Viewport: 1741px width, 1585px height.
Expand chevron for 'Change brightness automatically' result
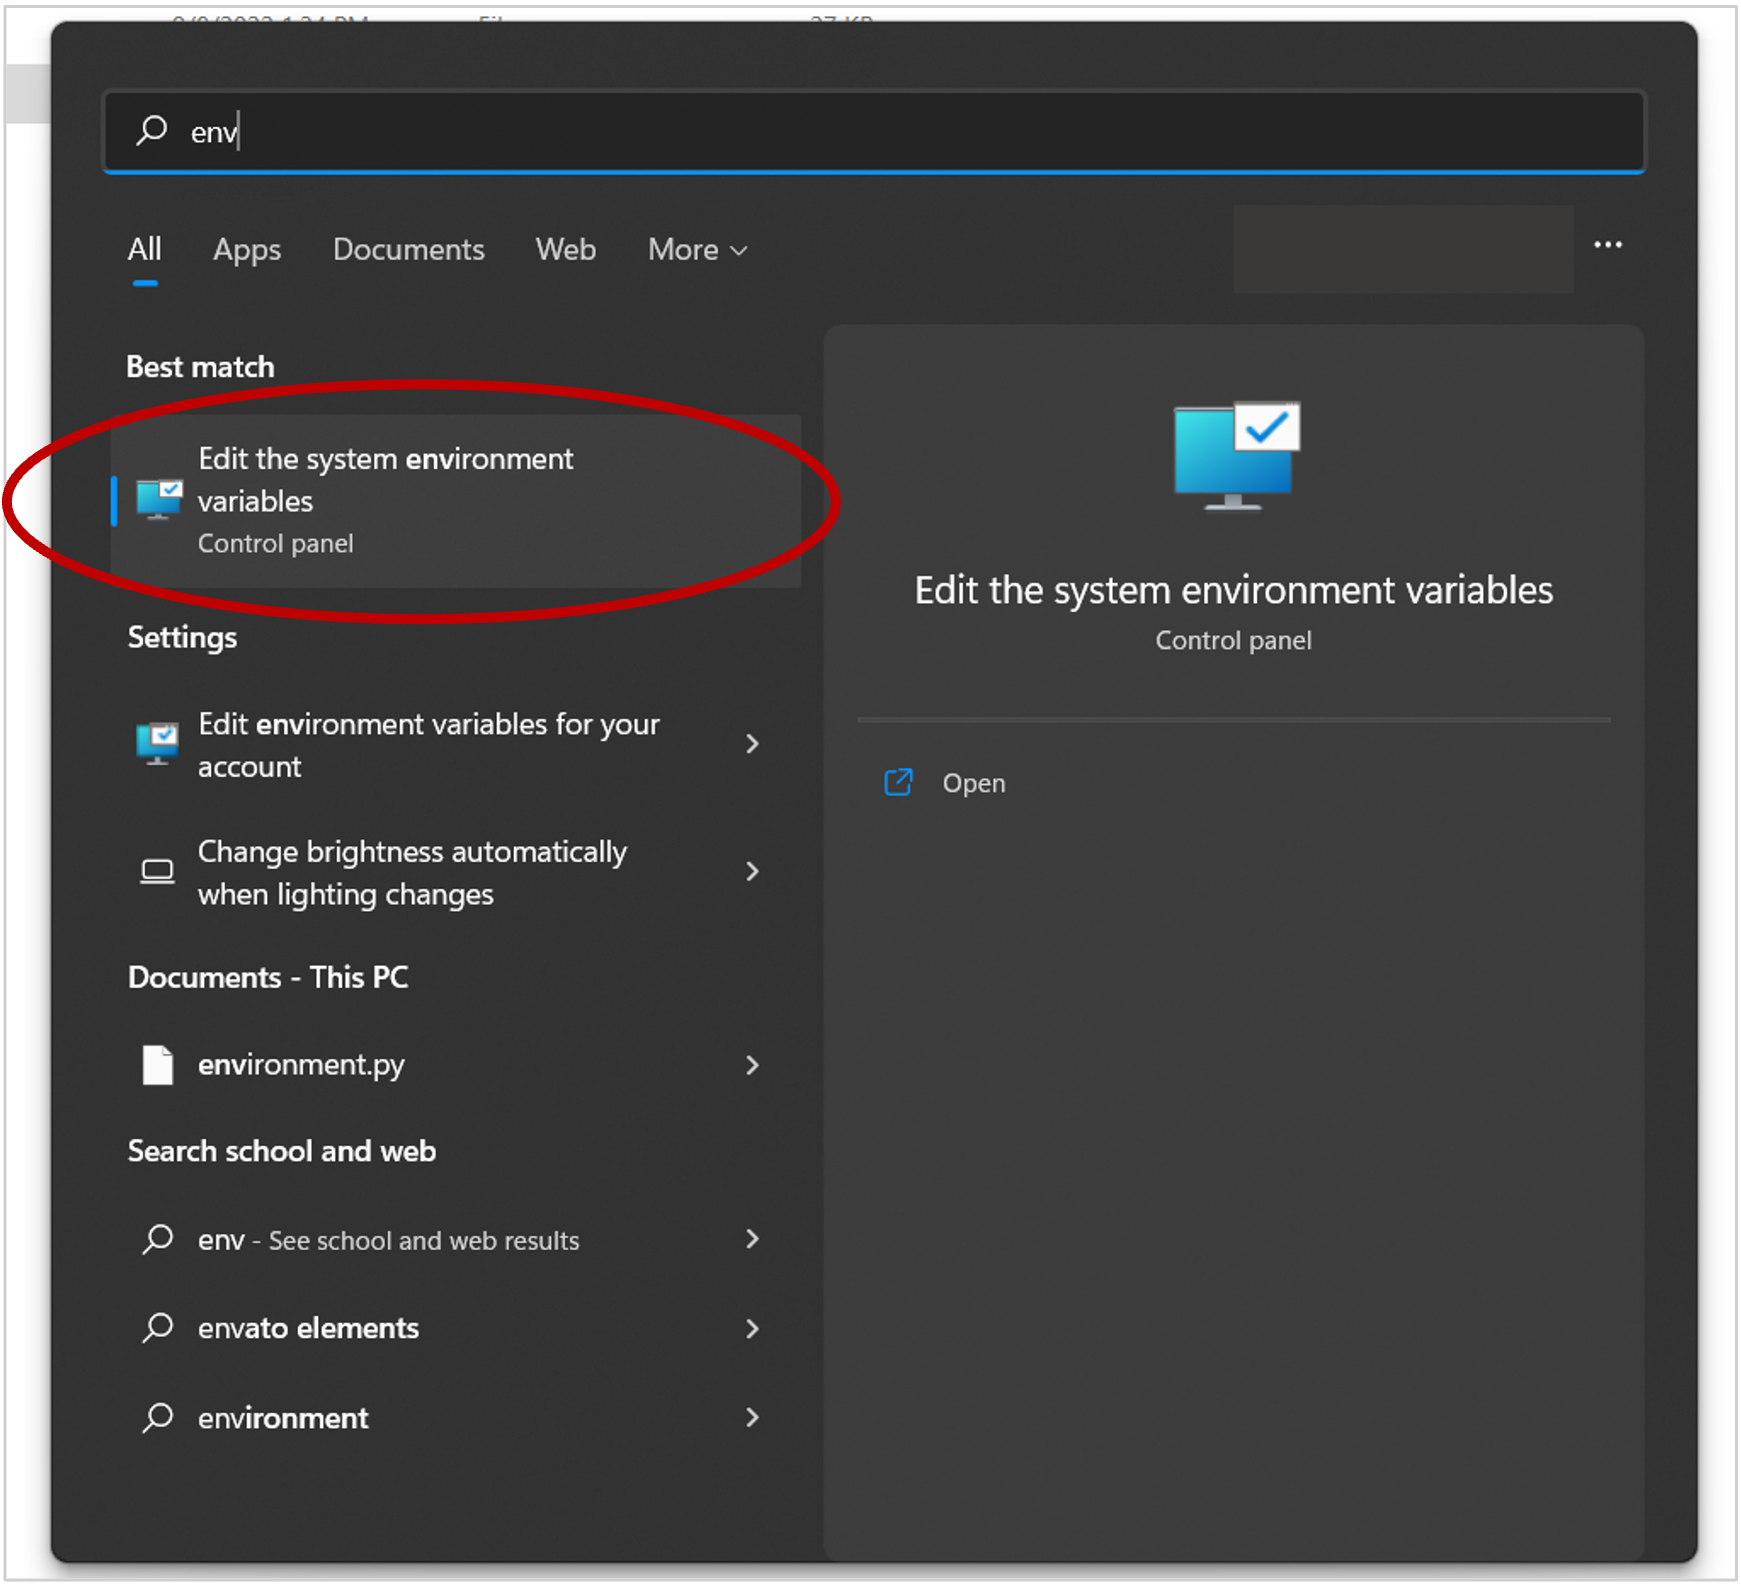(752, 872)
